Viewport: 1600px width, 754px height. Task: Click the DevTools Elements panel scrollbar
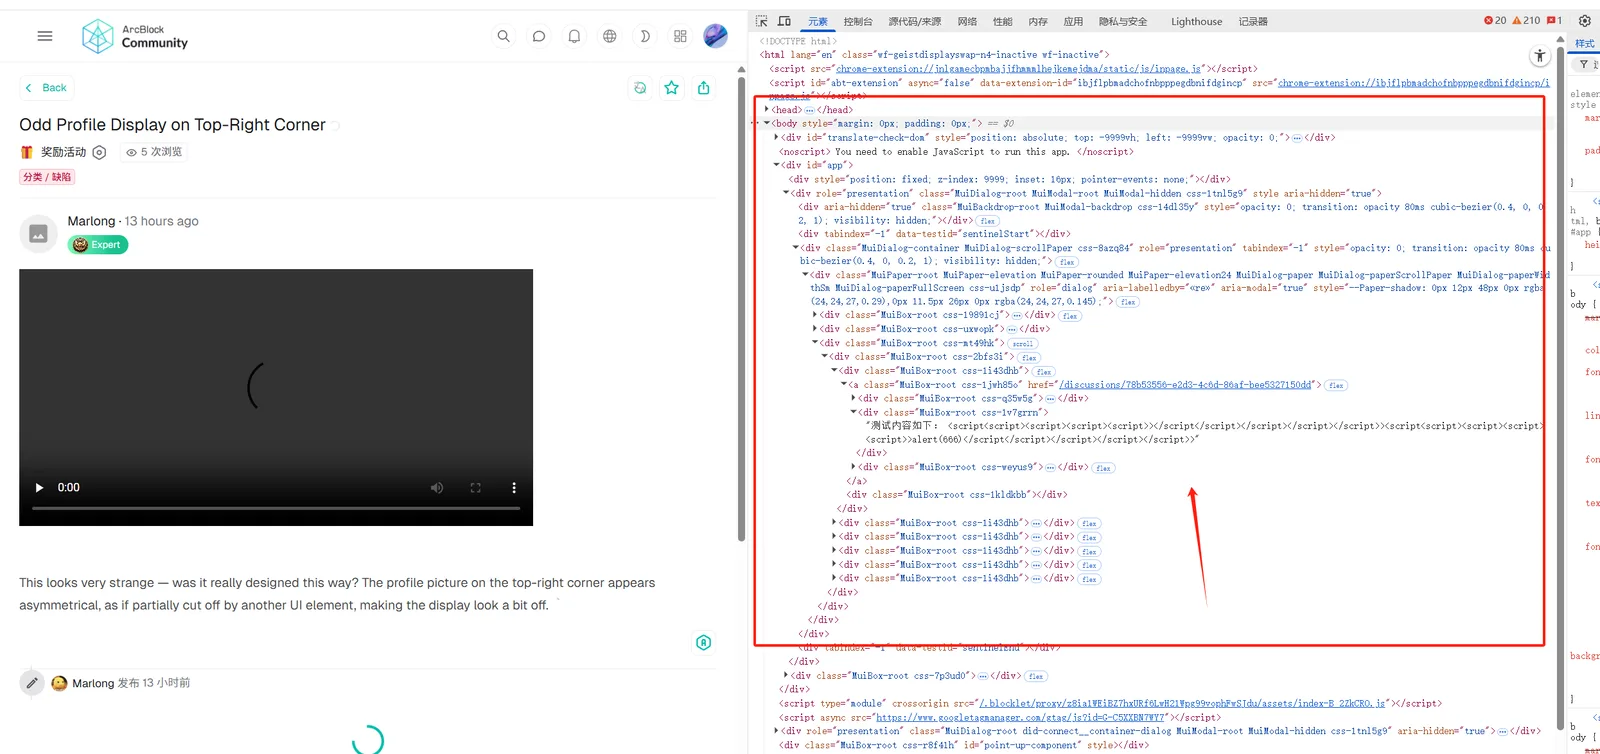1560,390
